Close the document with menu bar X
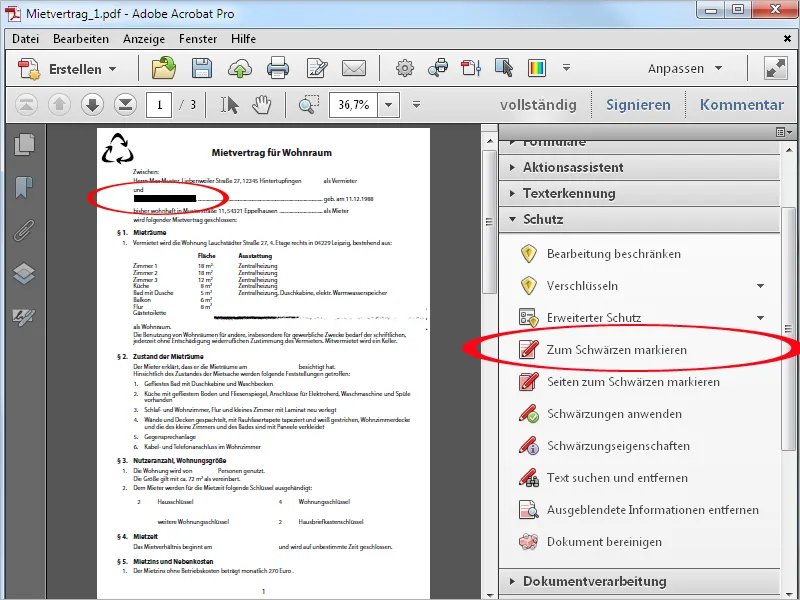 click(x=787, y=39)
